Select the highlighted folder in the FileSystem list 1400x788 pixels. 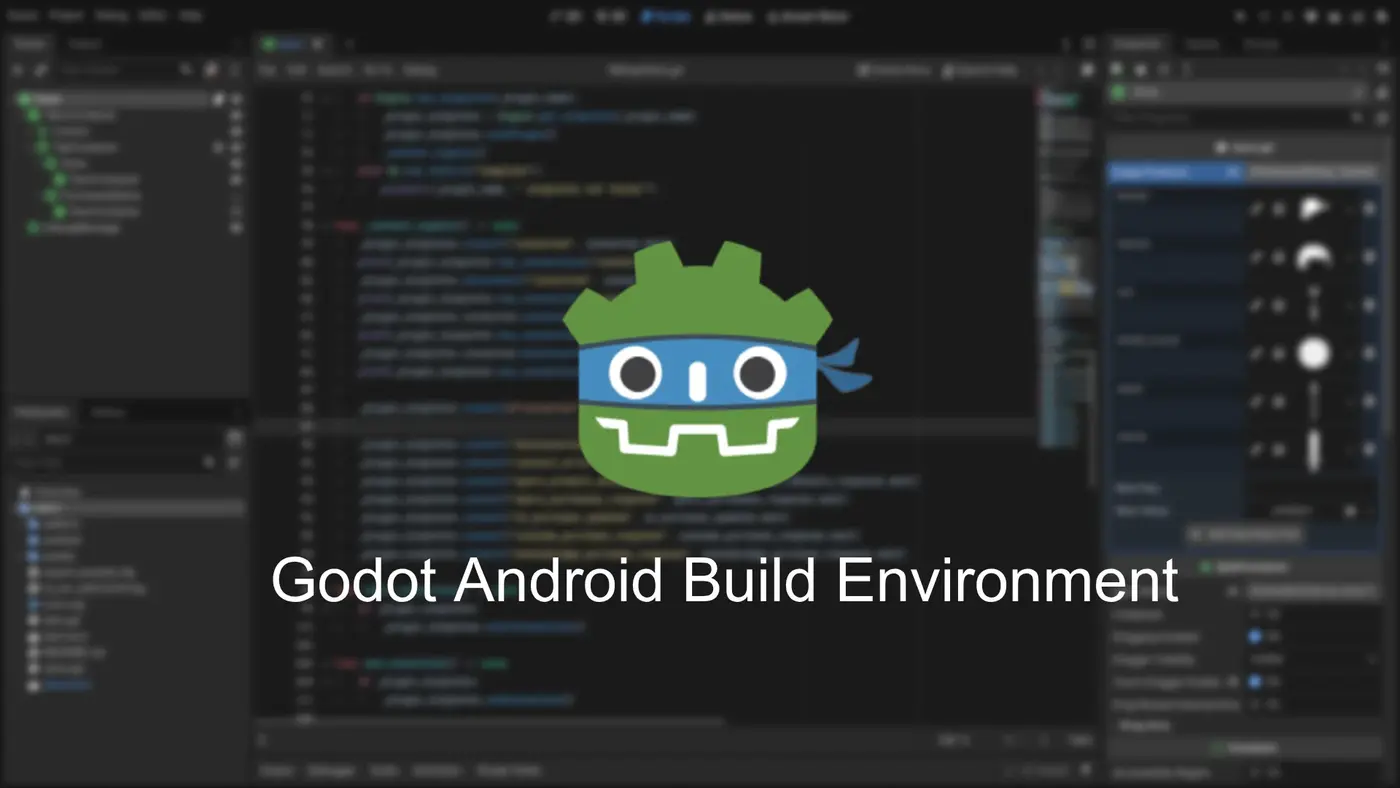click(130, 508)
